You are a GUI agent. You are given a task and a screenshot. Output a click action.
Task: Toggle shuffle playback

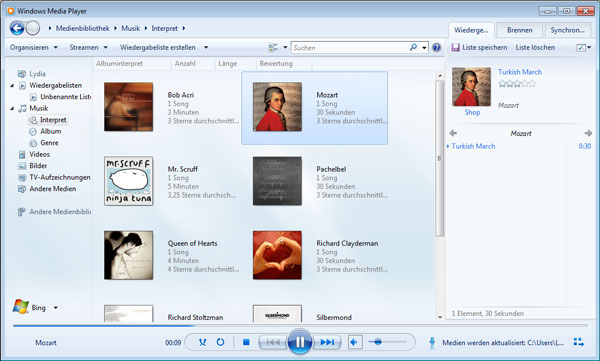202,342
